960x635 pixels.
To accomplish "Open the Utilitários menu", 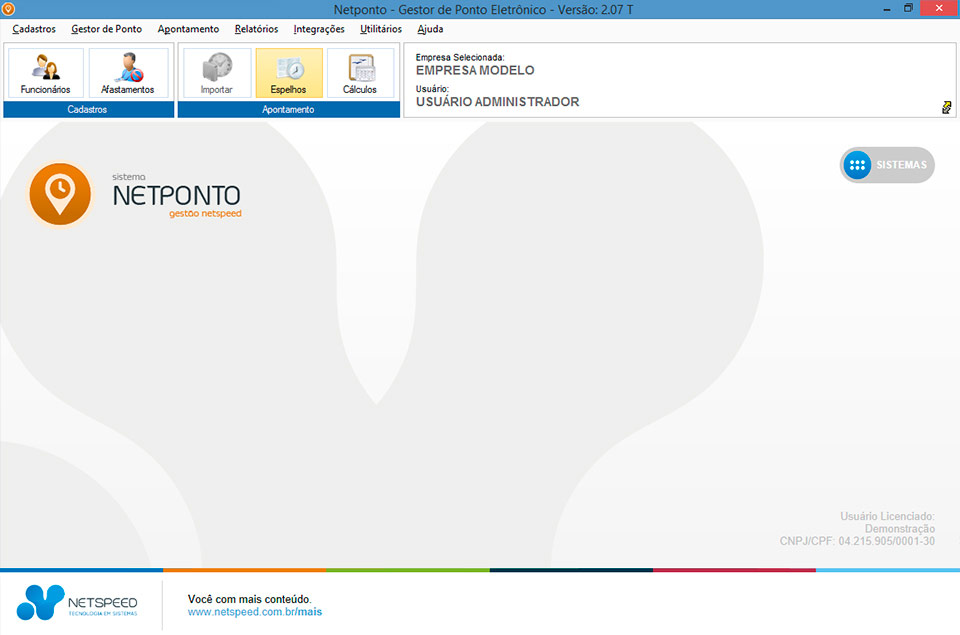I will (x=381, y=29).
